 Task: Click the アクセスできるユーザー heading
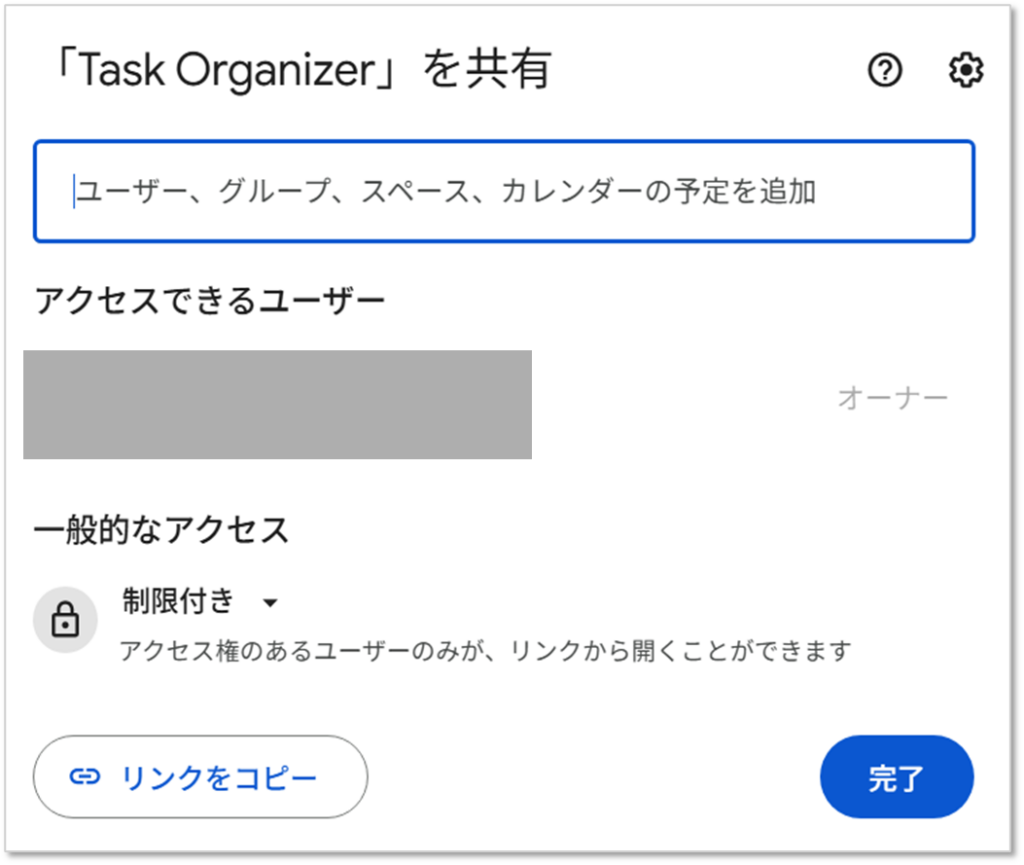tap(210, 299)
